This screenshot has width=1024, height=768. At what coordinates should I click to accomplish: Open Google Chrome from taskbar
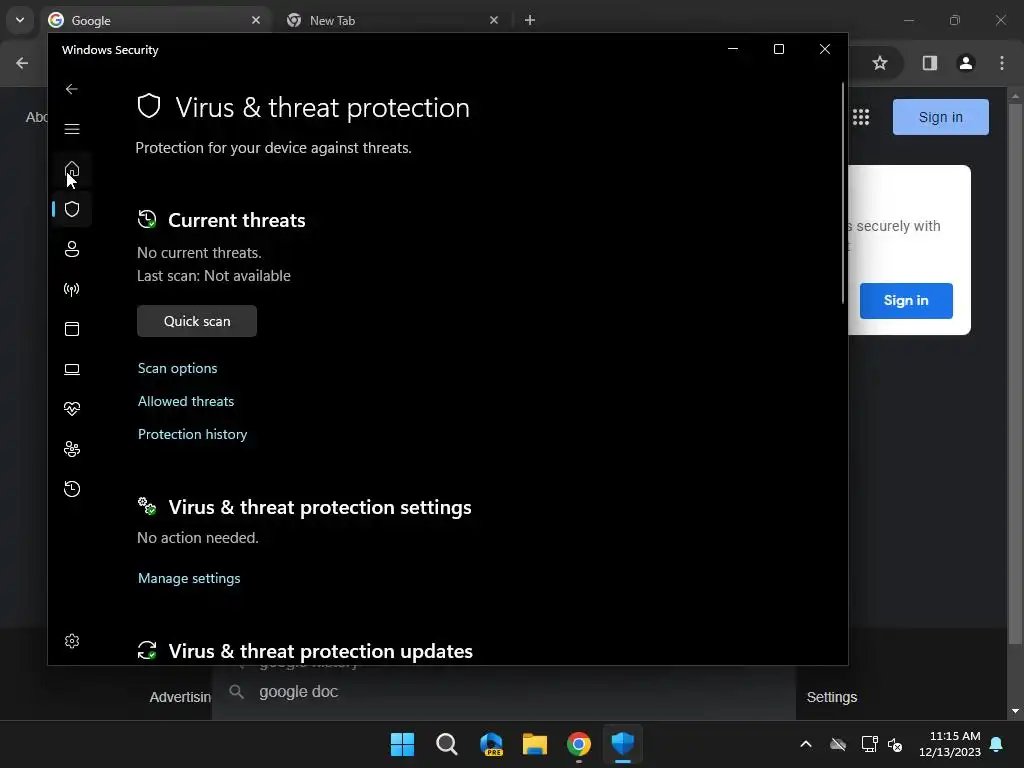click(x=579, y=744)
